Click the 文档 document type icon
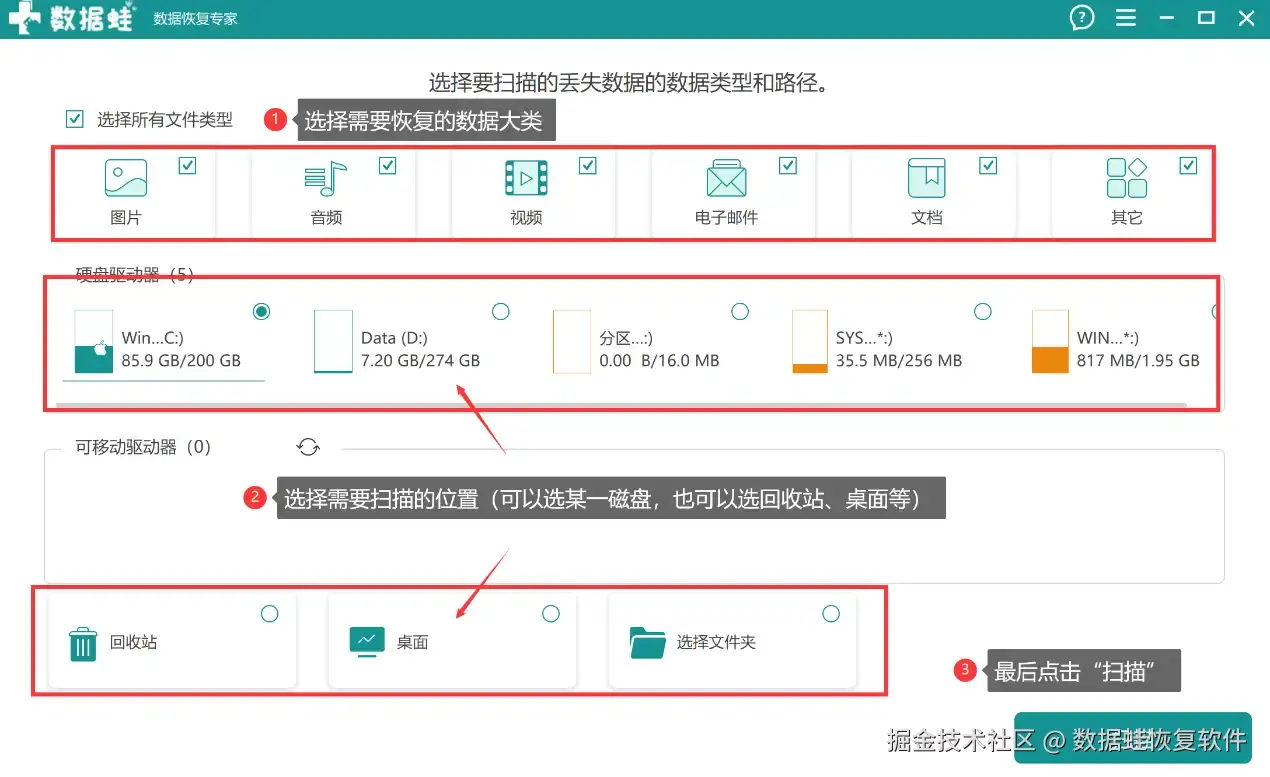1270x777 pixels. (x=927, y=178)
